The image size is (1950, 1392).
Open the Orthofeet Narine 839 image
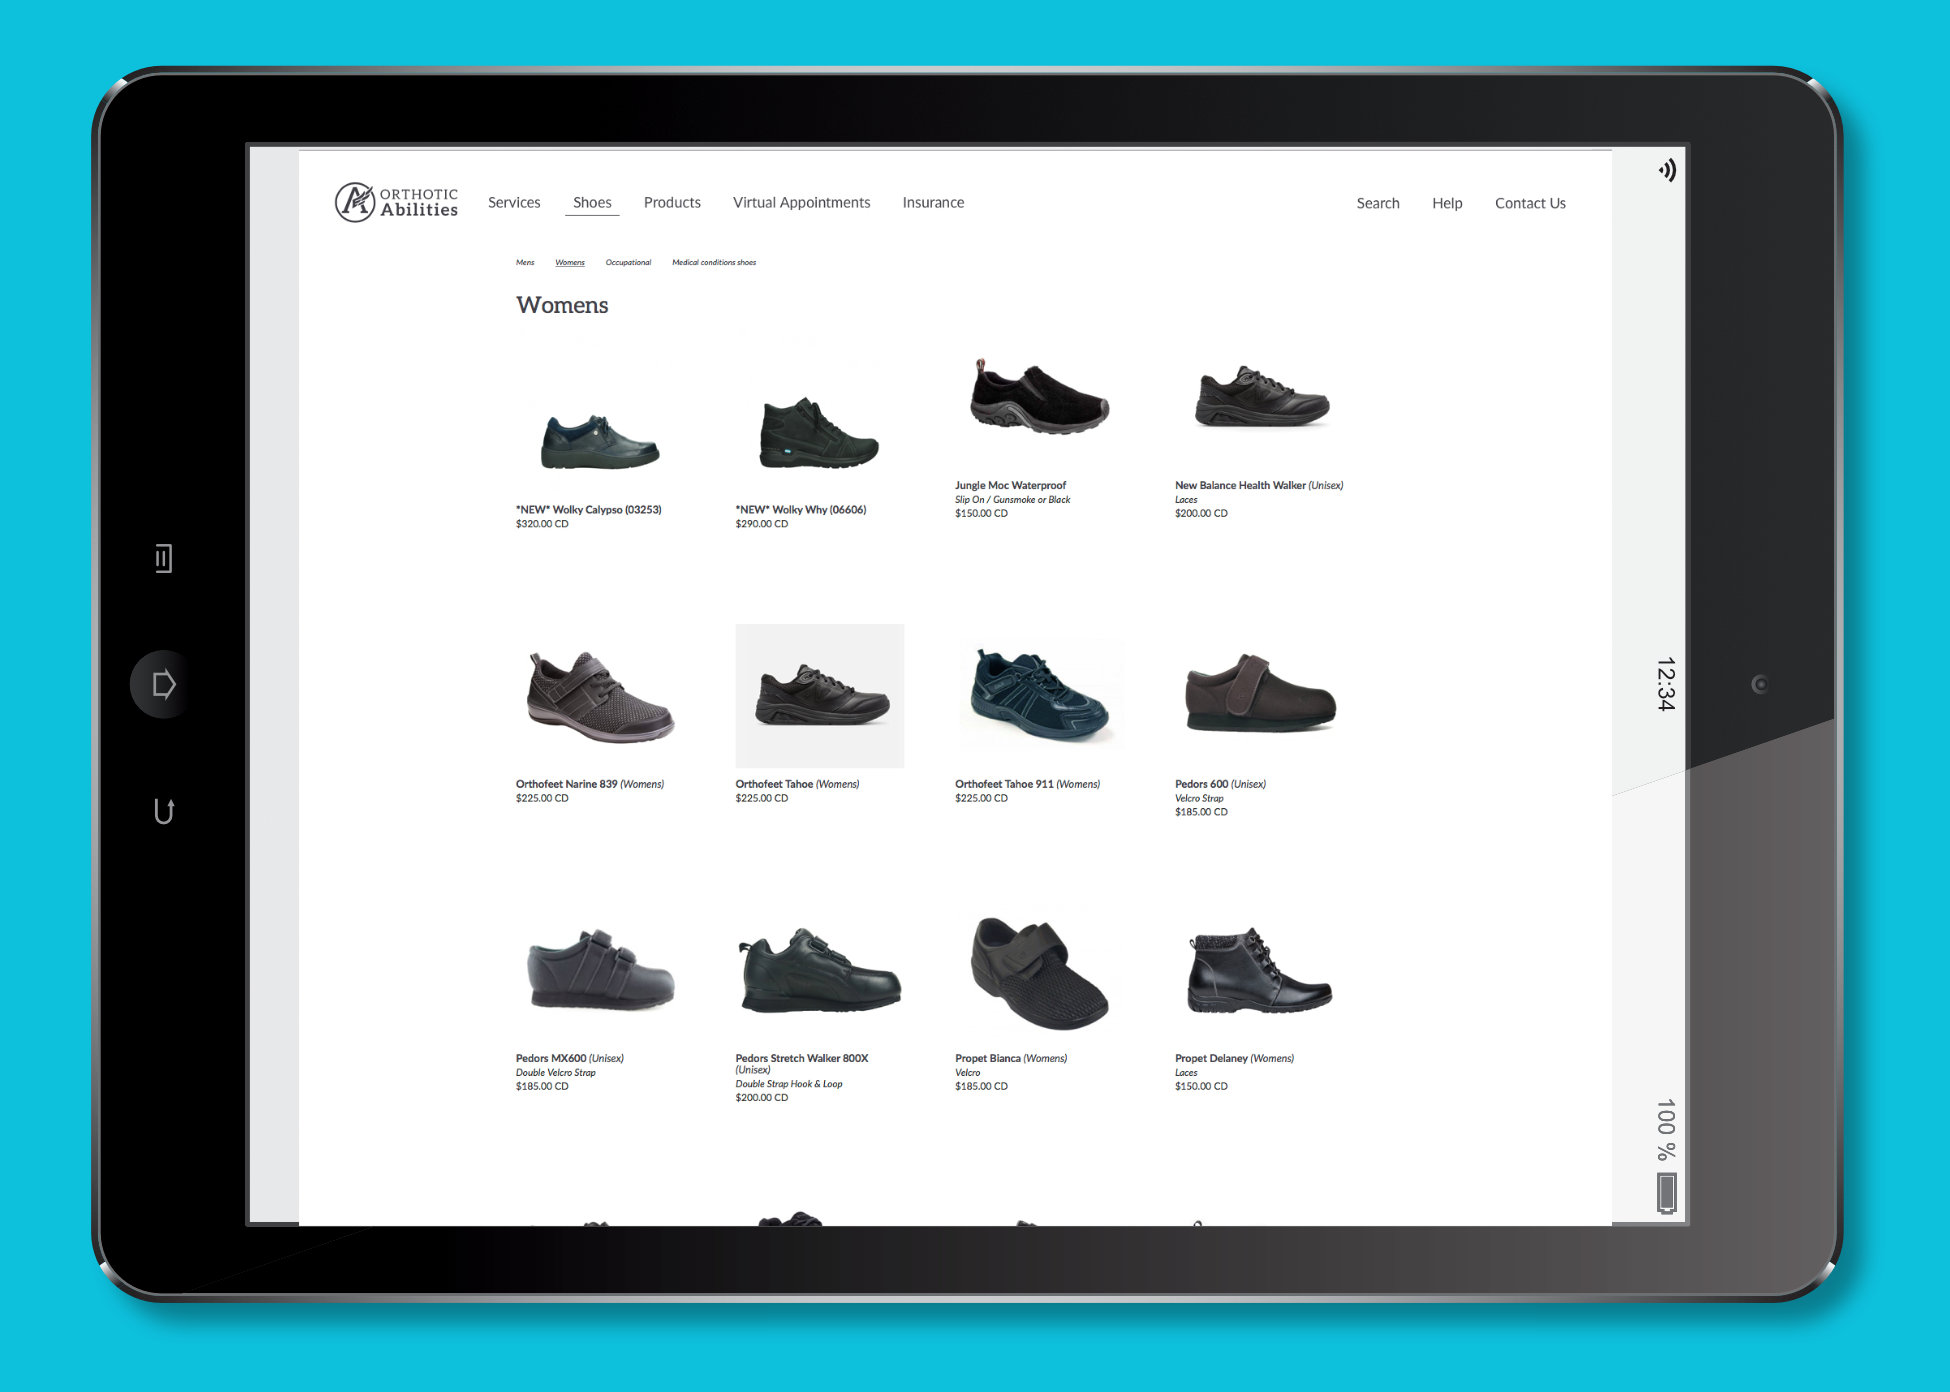600,696
